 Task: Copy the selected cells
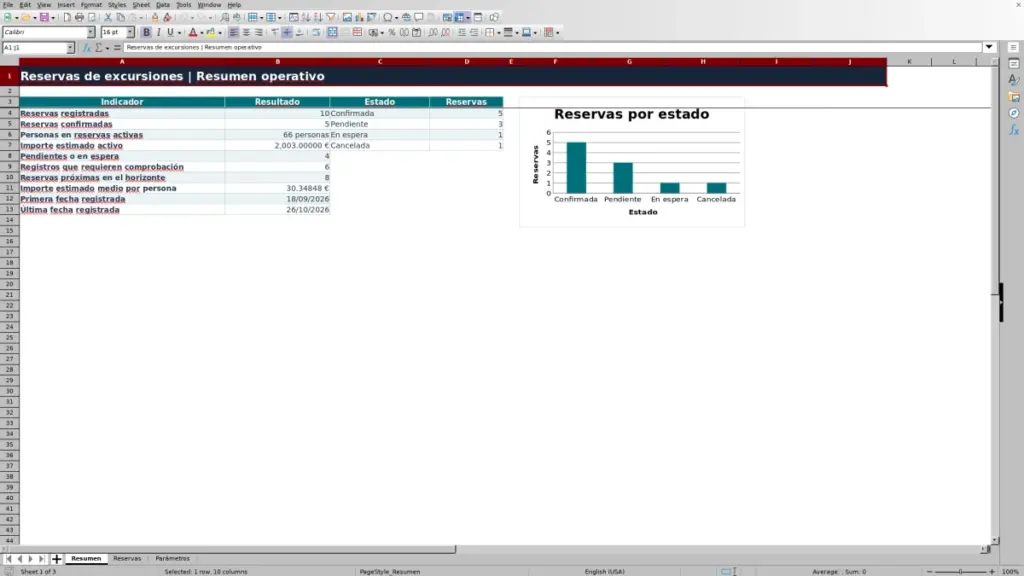click(x=120, y=18)
